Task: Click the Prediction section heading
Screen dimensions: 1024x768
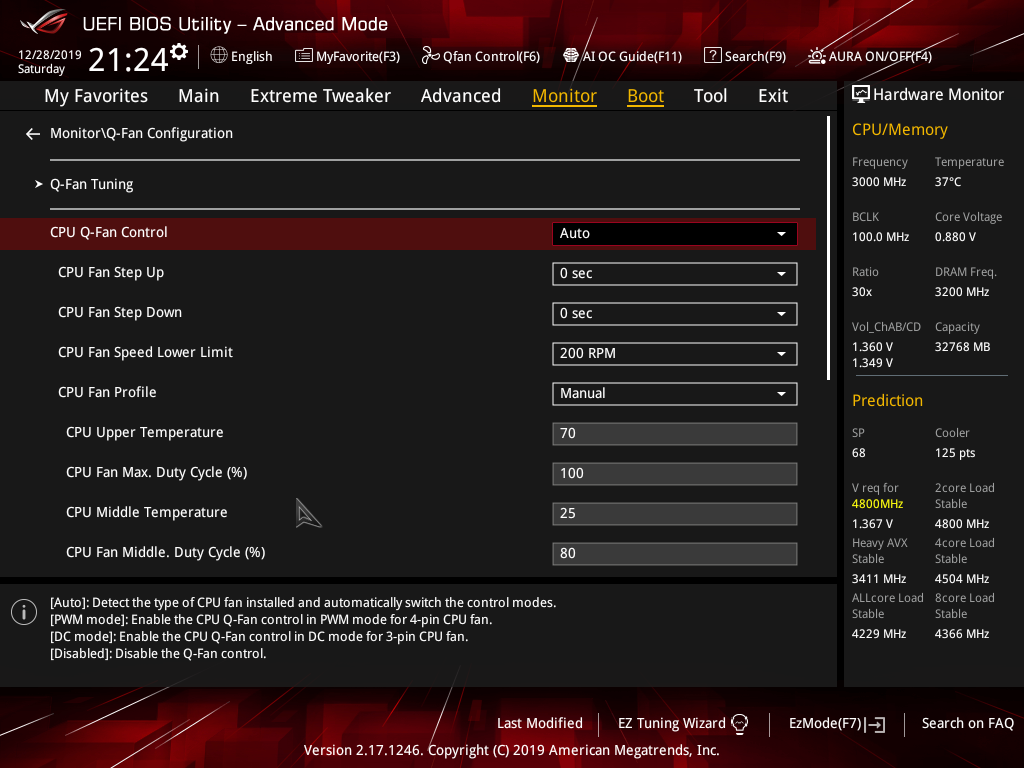Action: coord(887,400)
